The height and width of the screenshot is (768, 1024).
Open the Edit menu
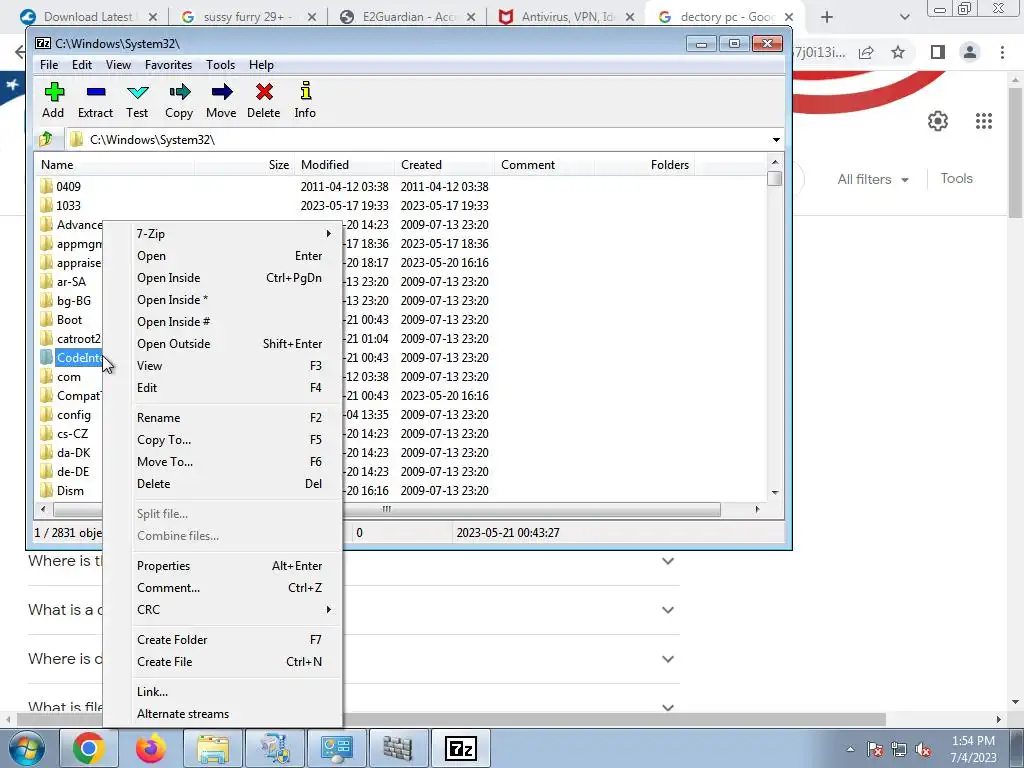tap(82, 65)
